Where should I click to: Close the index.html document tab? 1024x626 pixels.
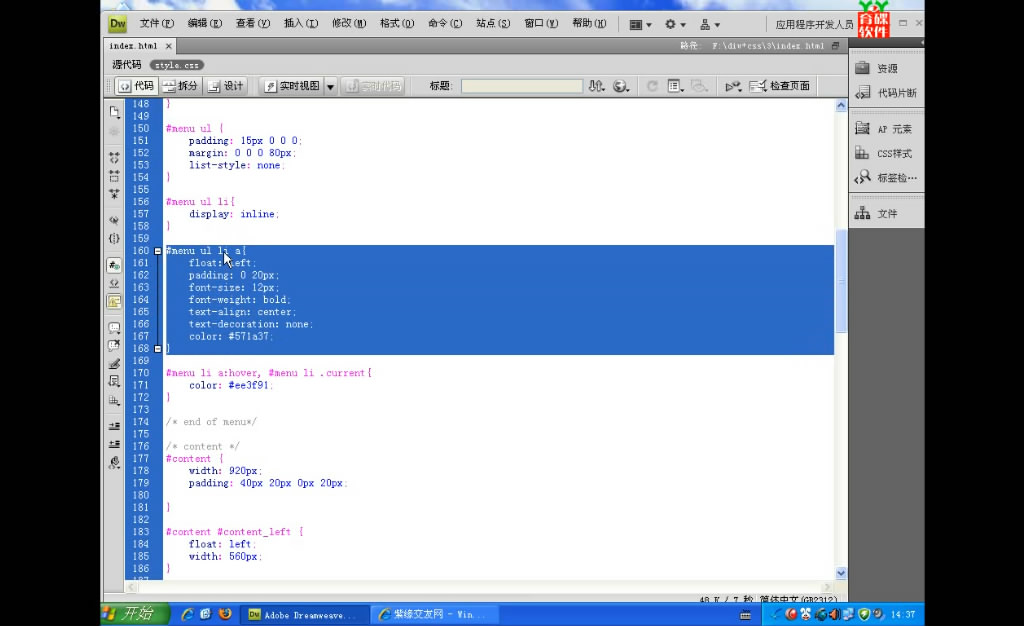(168, 46)
